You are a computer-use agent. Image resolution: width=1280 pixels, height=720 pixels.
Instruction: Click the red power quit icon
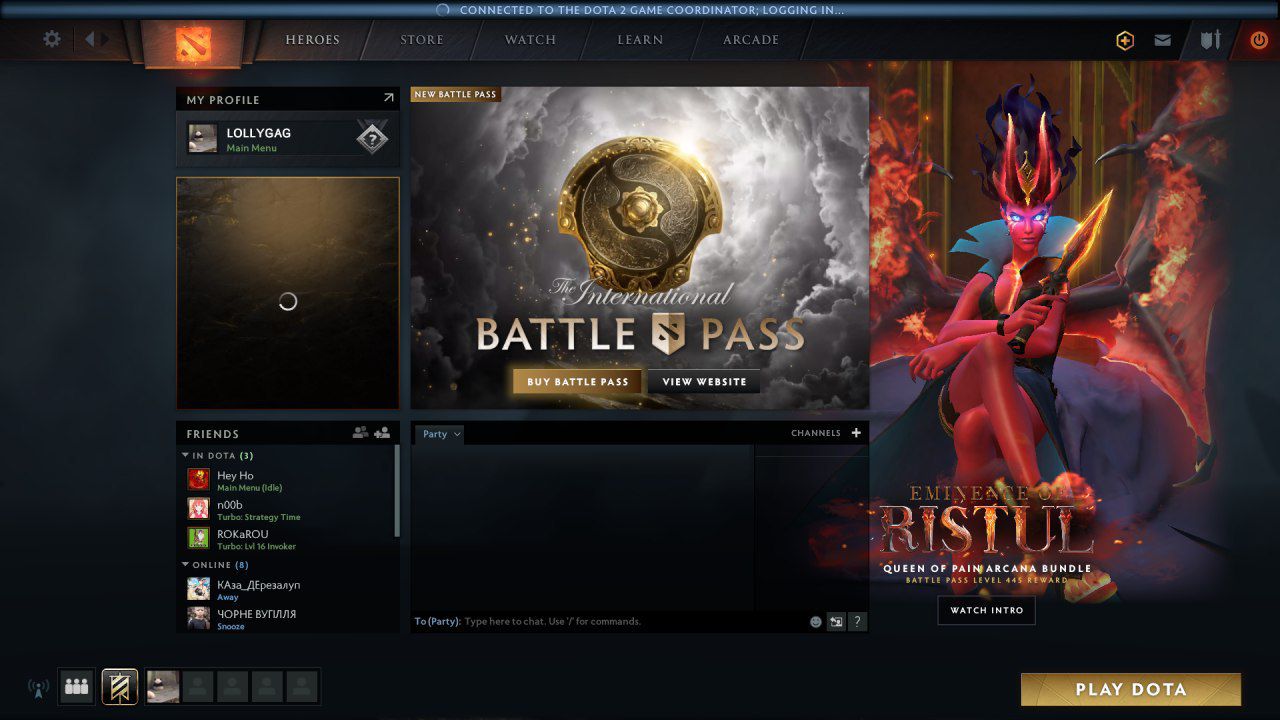[1258, 40]
